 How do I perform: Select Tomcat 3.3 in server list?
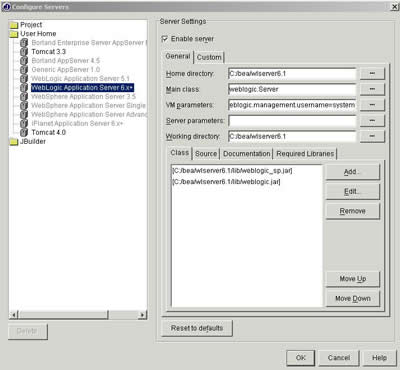pyautogui.click(x=49, y=52)
